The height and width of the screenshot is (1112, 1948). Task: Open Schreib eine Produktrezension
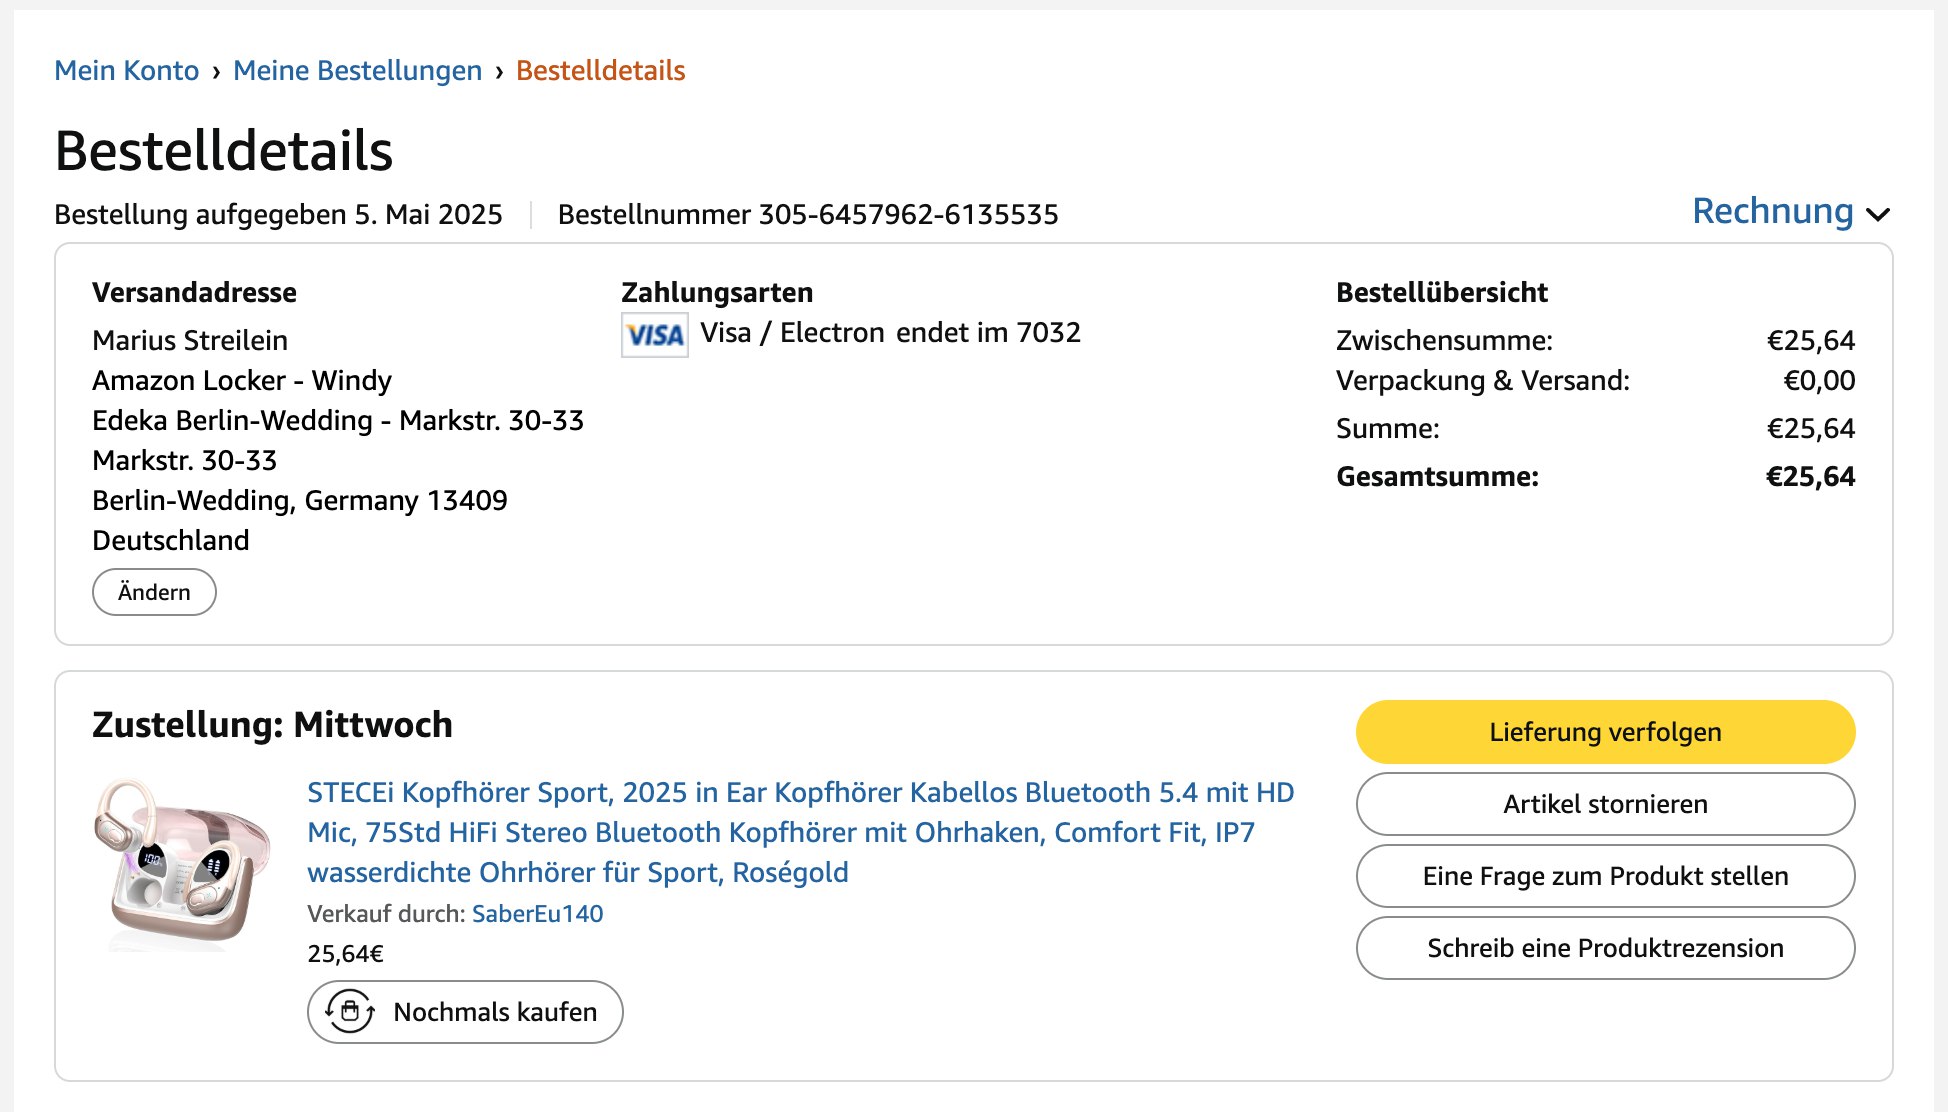click(x=1604, y=948)
